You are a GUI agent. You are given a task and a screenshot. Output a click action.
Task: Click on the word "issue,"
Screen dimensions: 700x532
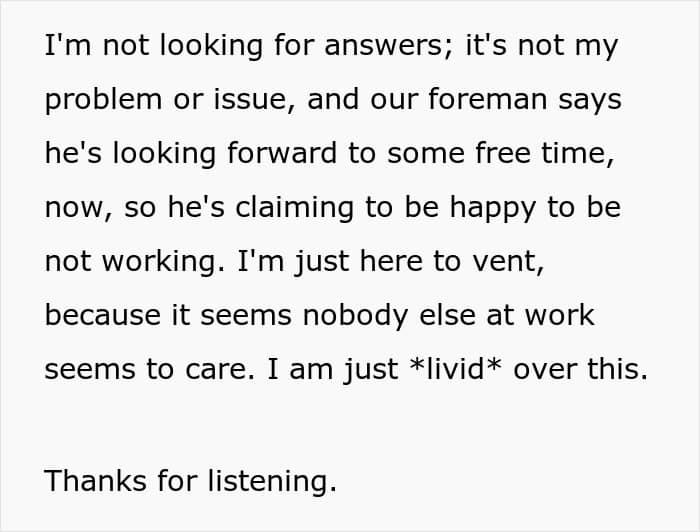coord(254,100)
